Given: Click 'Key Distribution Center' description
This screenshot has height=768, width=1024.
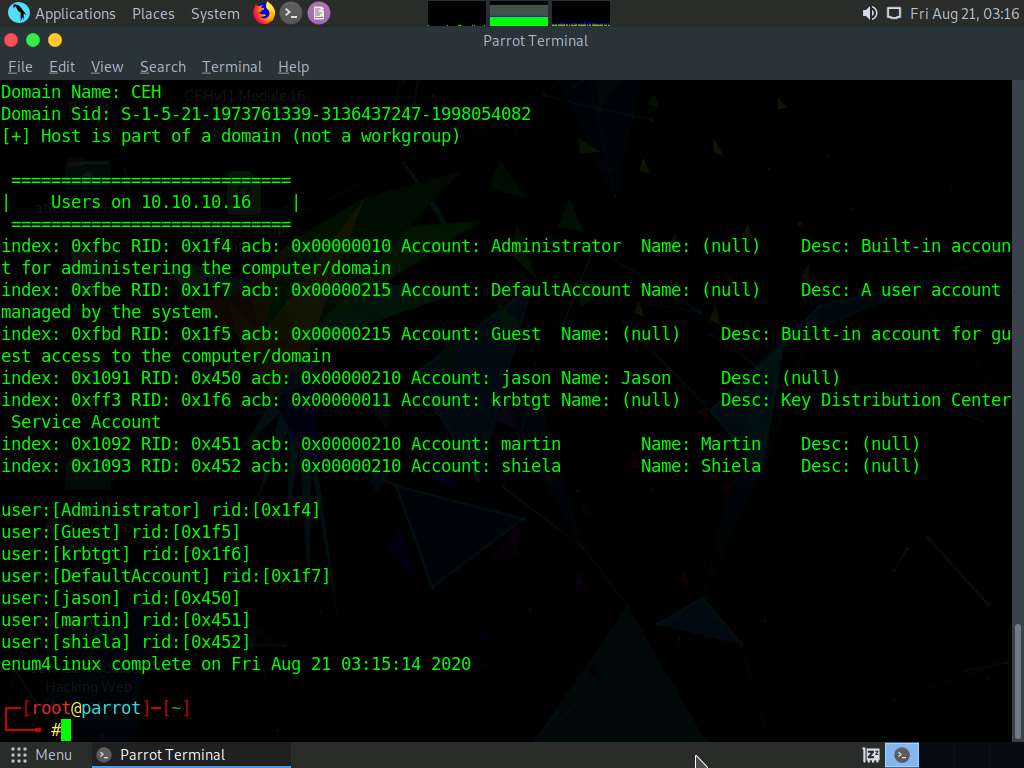Looking at the screenshot, I should point(895,400).
